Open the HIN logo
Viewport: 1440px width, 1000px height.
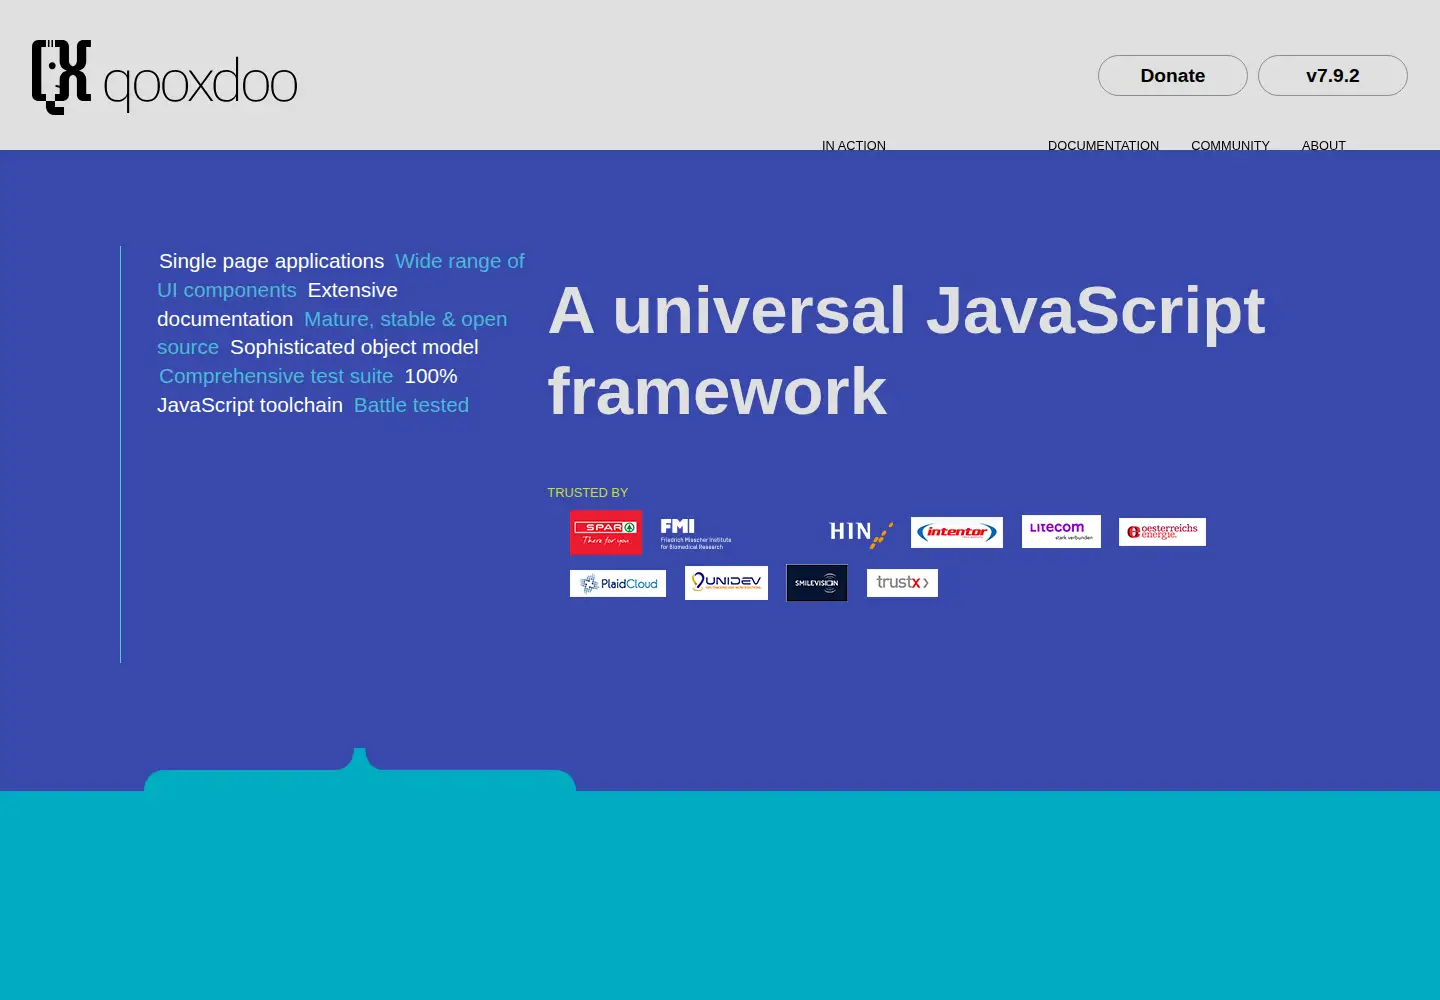click(861, 533)
